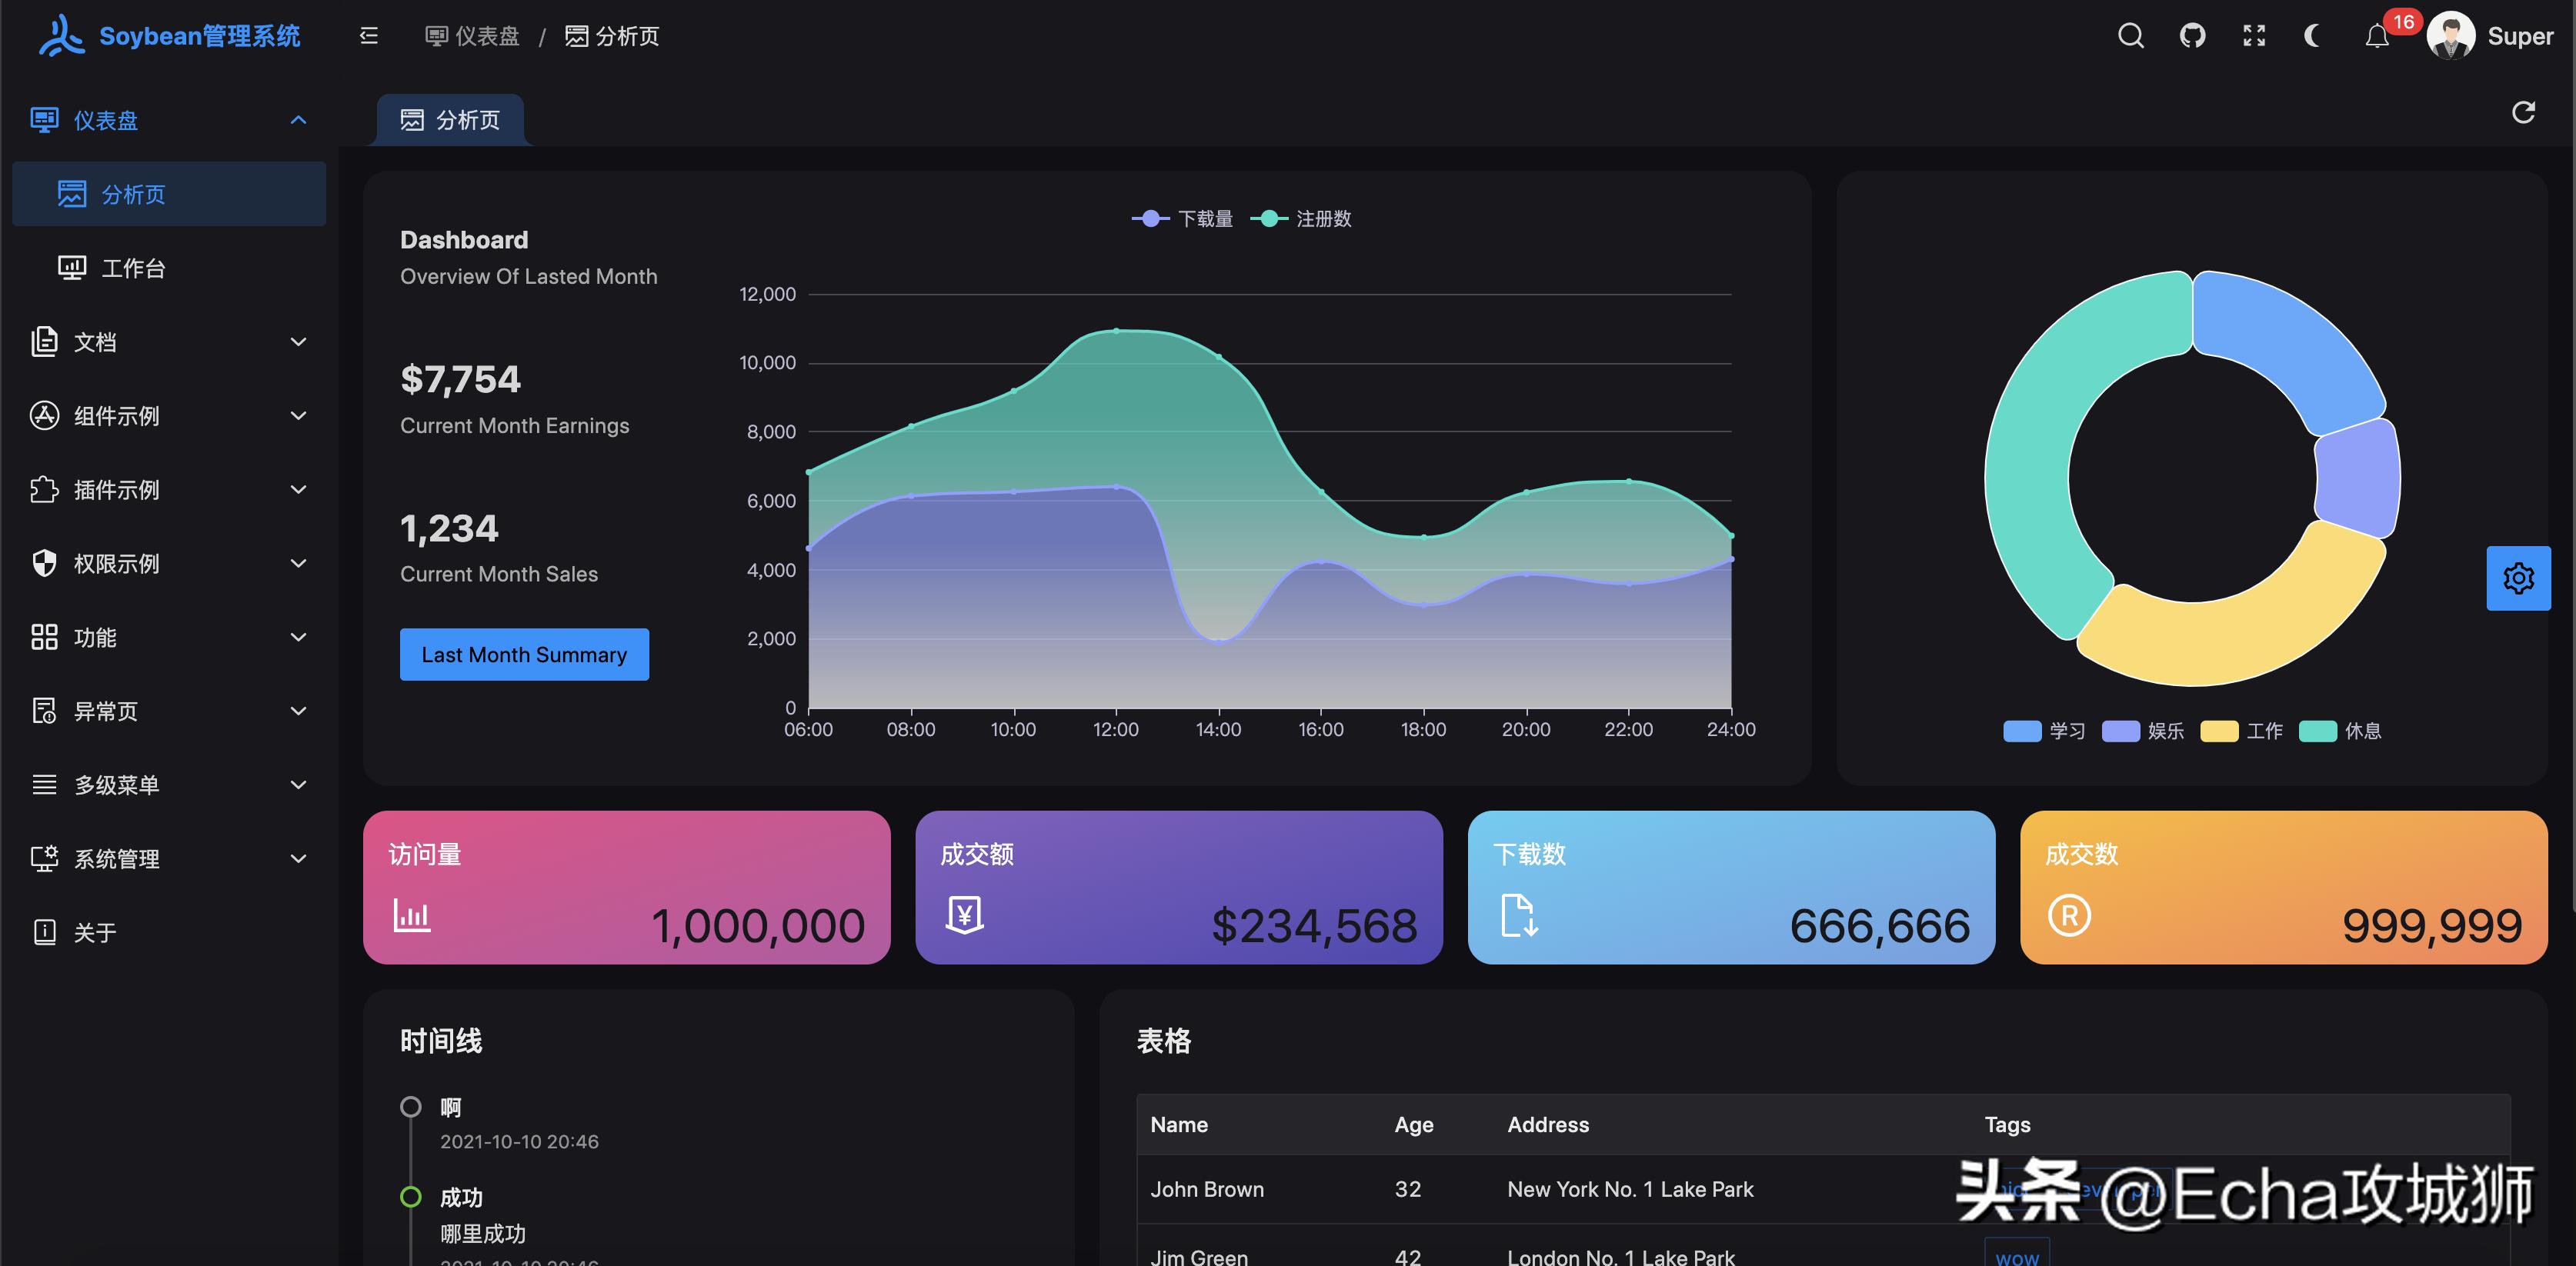This screenshot has height=1266, width=2576.
Task: Enter fullscreen mode via header icon
Action: pyautogui.click(x=2254, y=37)
